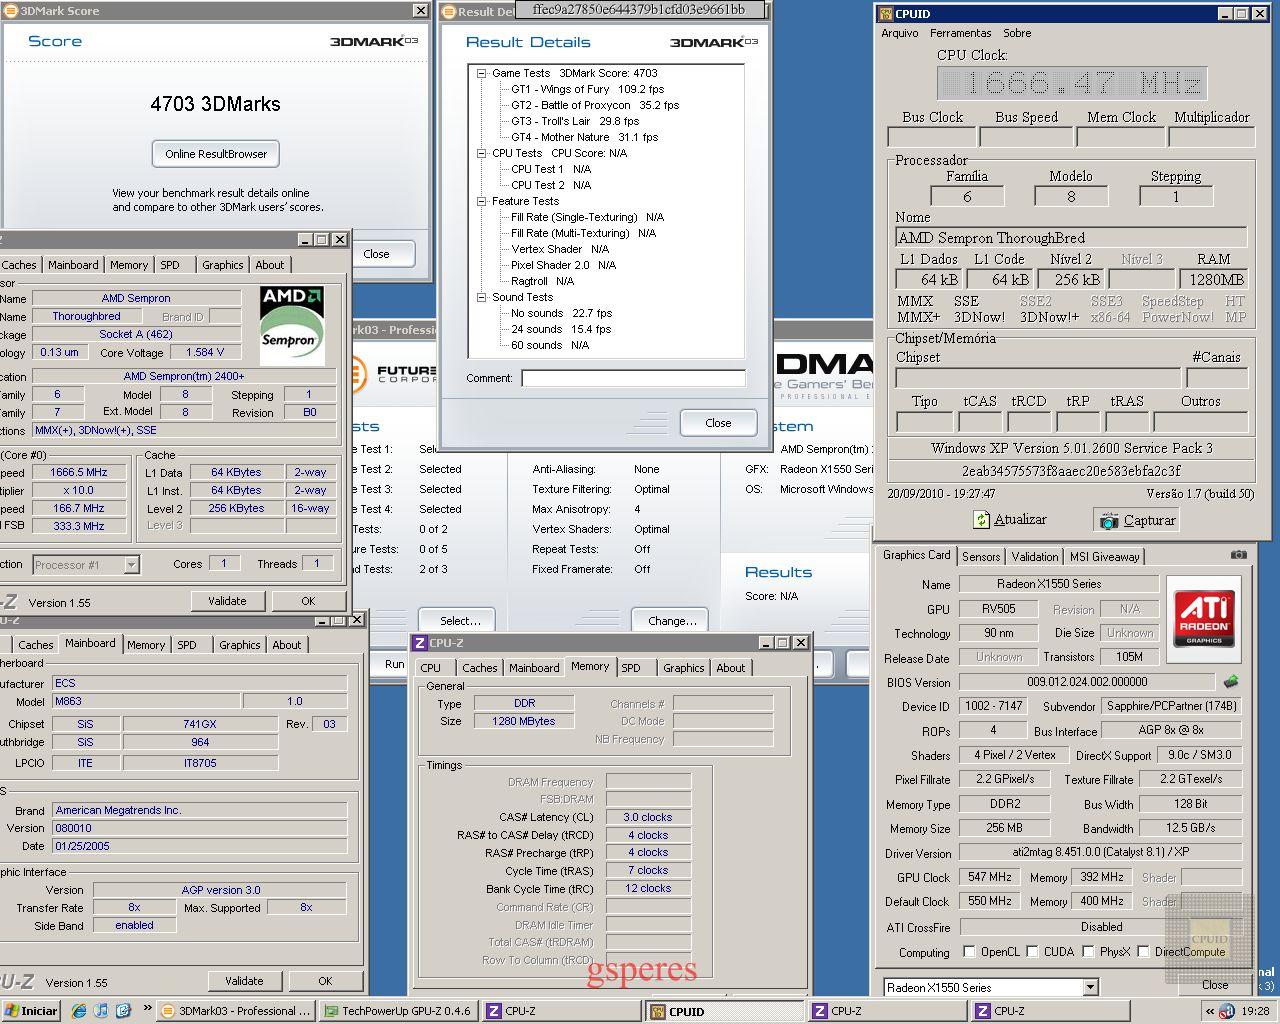Click the Atualizar button in CPUID
This screenshot has width=1280, height=1024.
pos(1010,520)
